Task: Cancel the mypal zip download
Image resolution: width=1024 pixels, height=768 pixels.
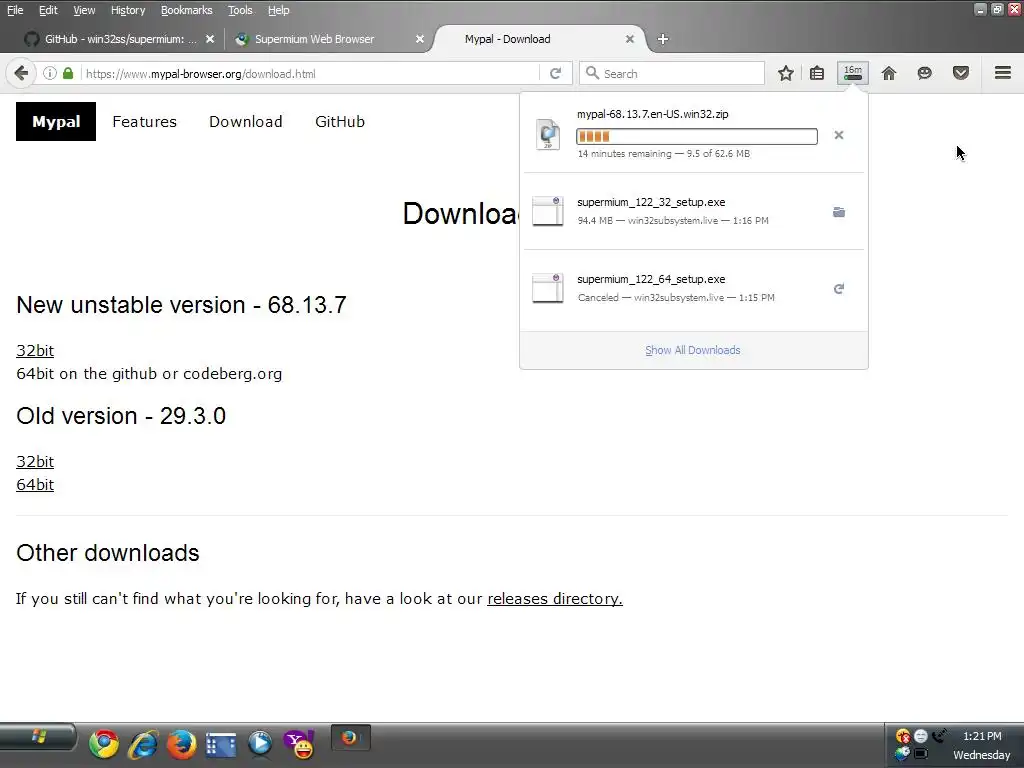Action: coord(839,135)
